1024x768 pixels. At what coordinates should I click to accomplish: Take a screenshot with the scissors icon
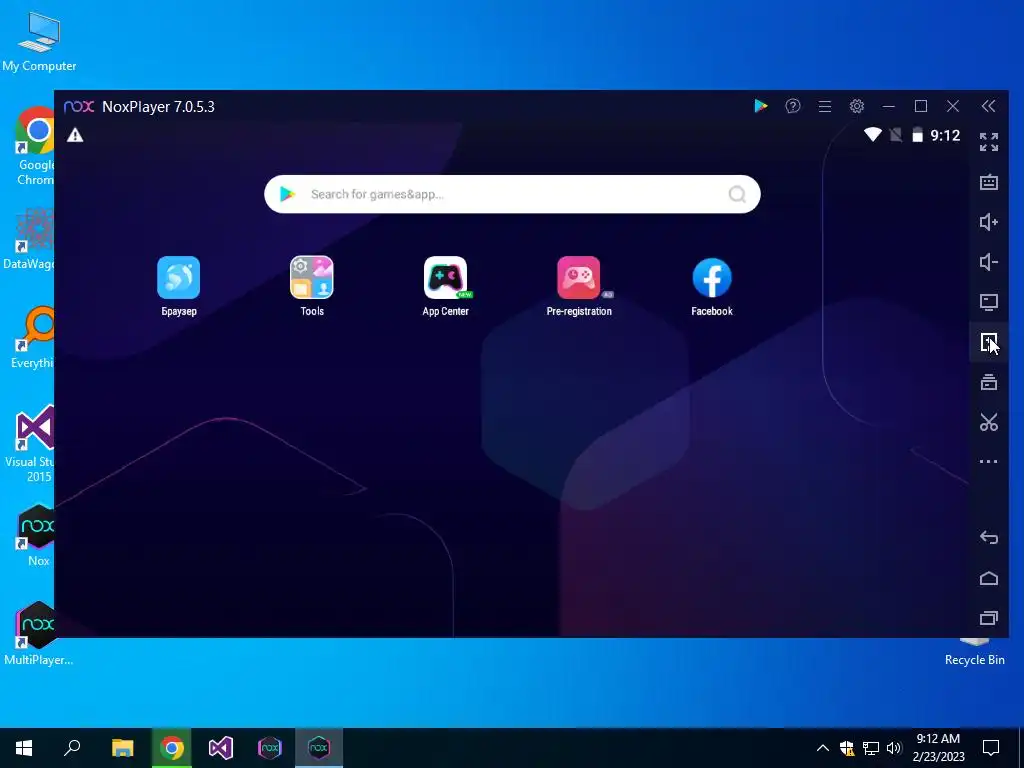click(989, 422)
